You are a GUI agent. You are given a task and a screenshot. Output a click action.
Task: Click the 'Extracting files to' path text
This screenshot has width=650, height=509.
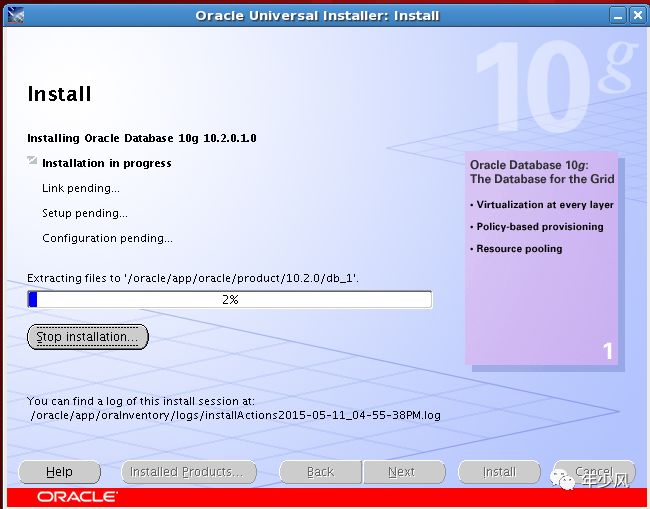(x=193, y=278)
